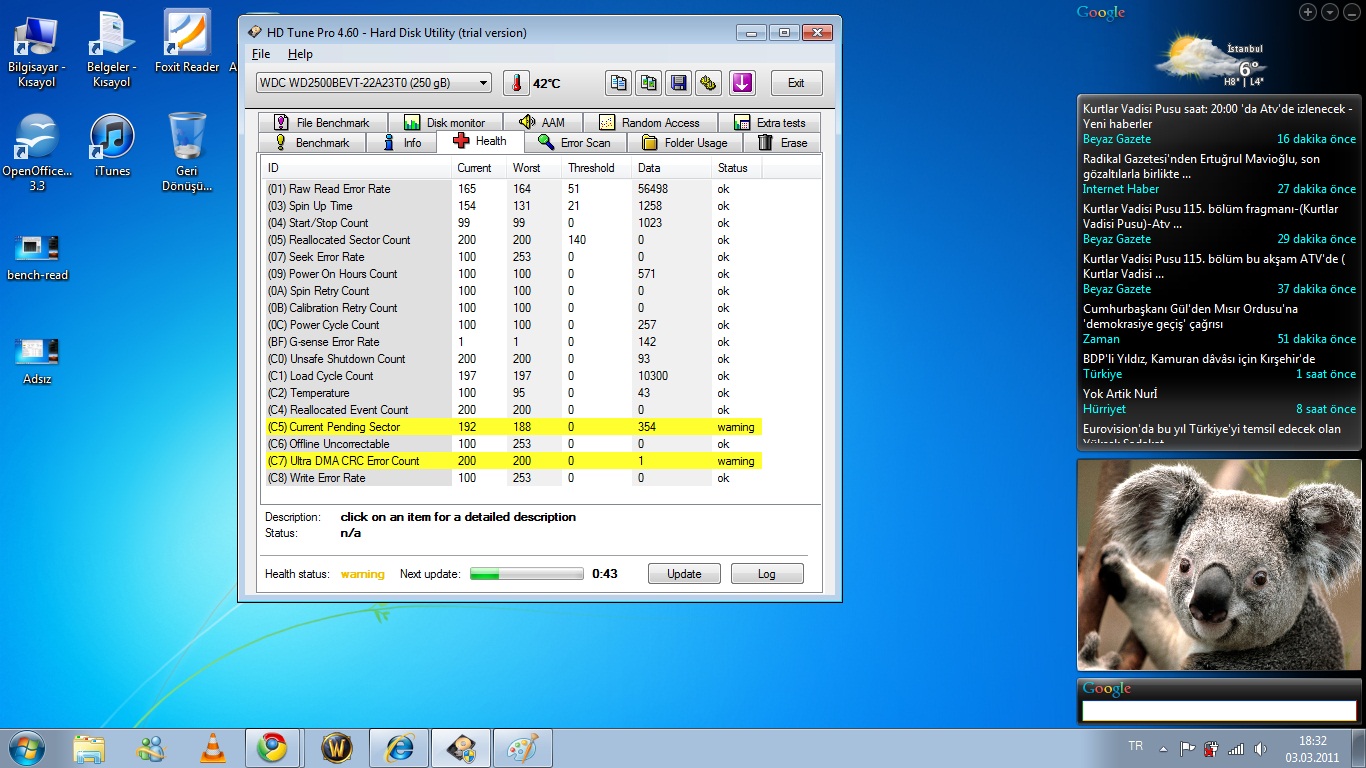Click the Worst column header
This screenshot has width=1366, height=768.
coord(534,168)
